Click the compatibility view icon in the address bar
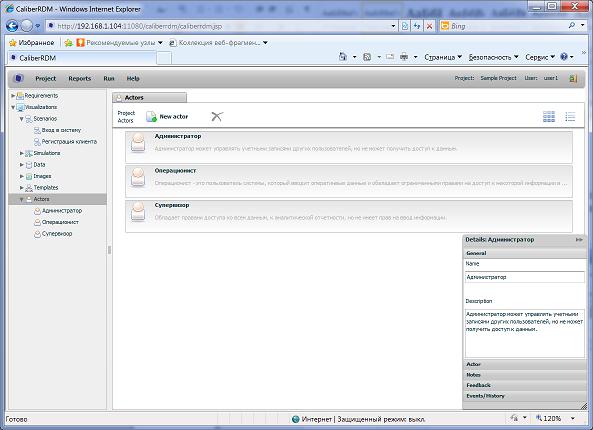This screenshot has height=430, width=593. (405, 26)
